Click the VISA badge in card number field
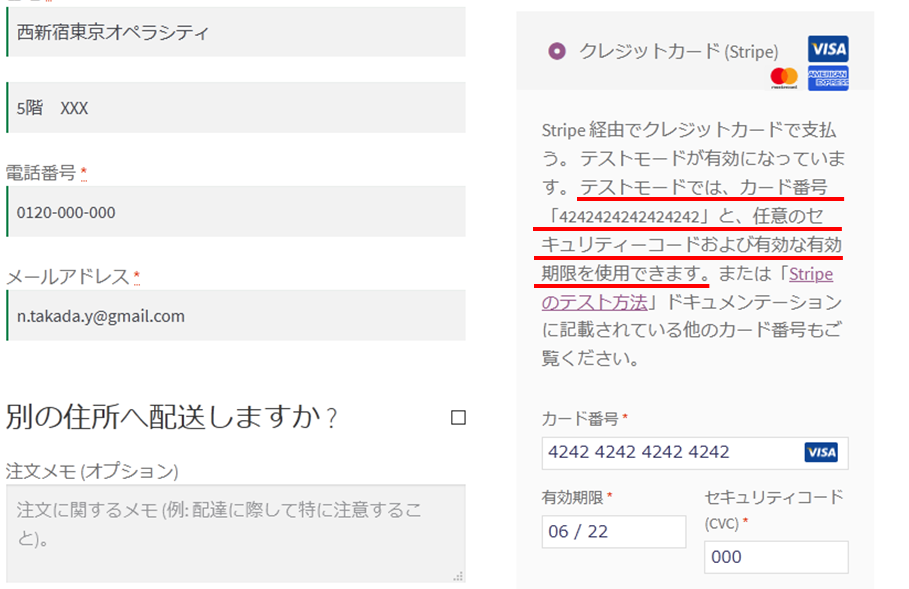The width and height of the screenshot is (909, 589). coord(821,452)
